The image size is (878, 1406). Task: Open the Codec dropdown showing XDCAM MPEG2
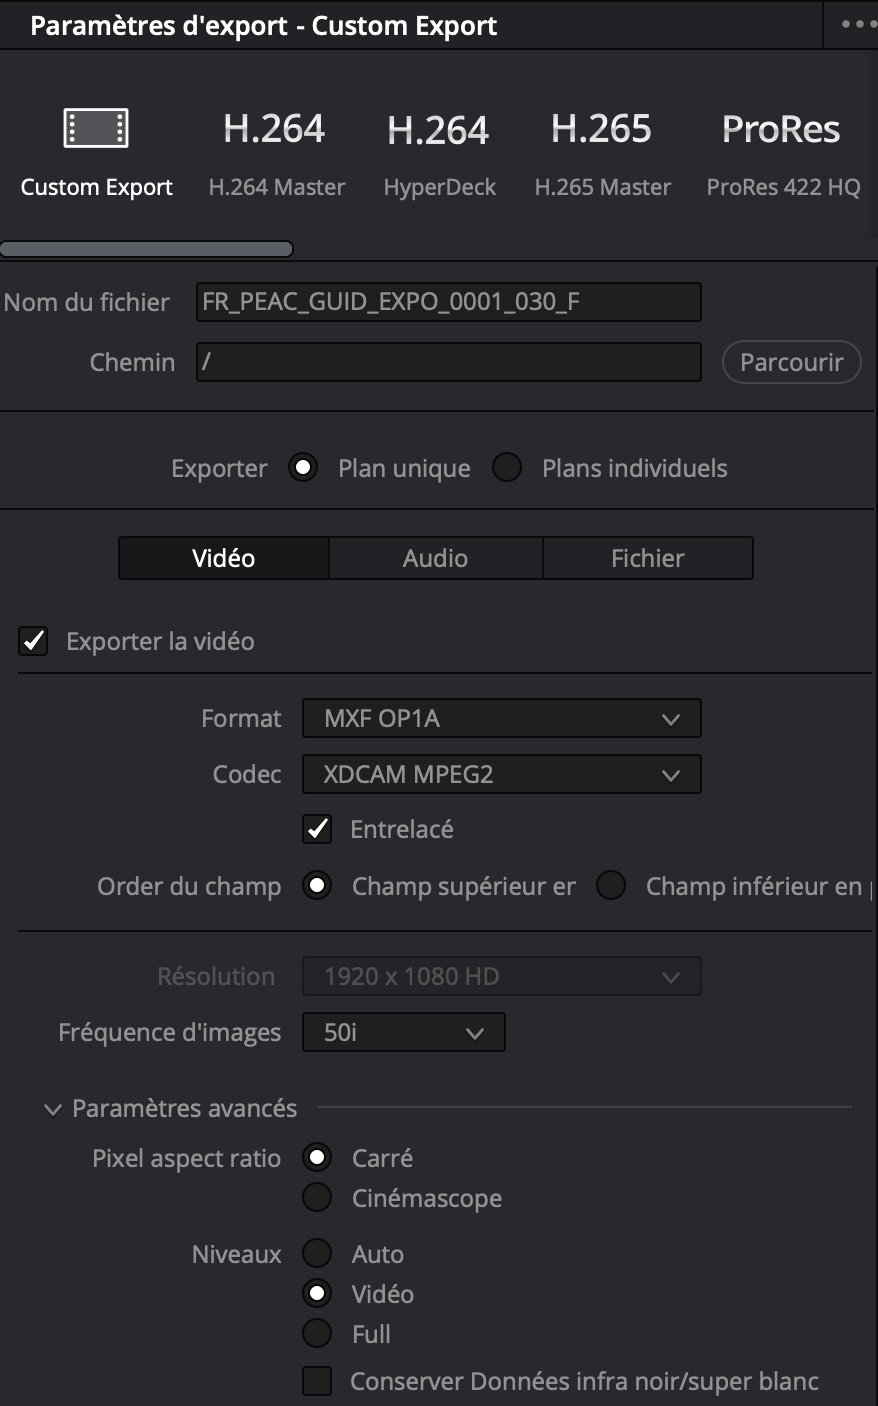pyautogui.click(x=501, y=774)
